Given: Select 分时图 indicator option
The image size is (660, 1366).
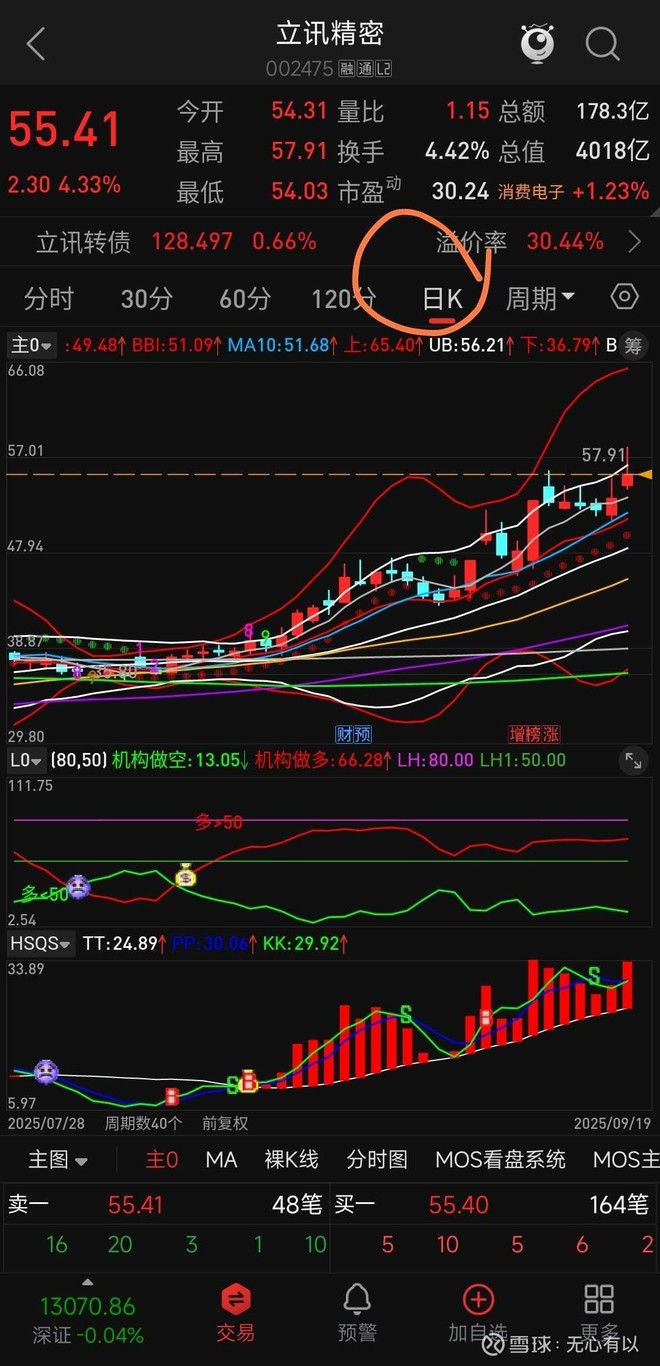Looking at the screenshot, I should [377, 1160].
